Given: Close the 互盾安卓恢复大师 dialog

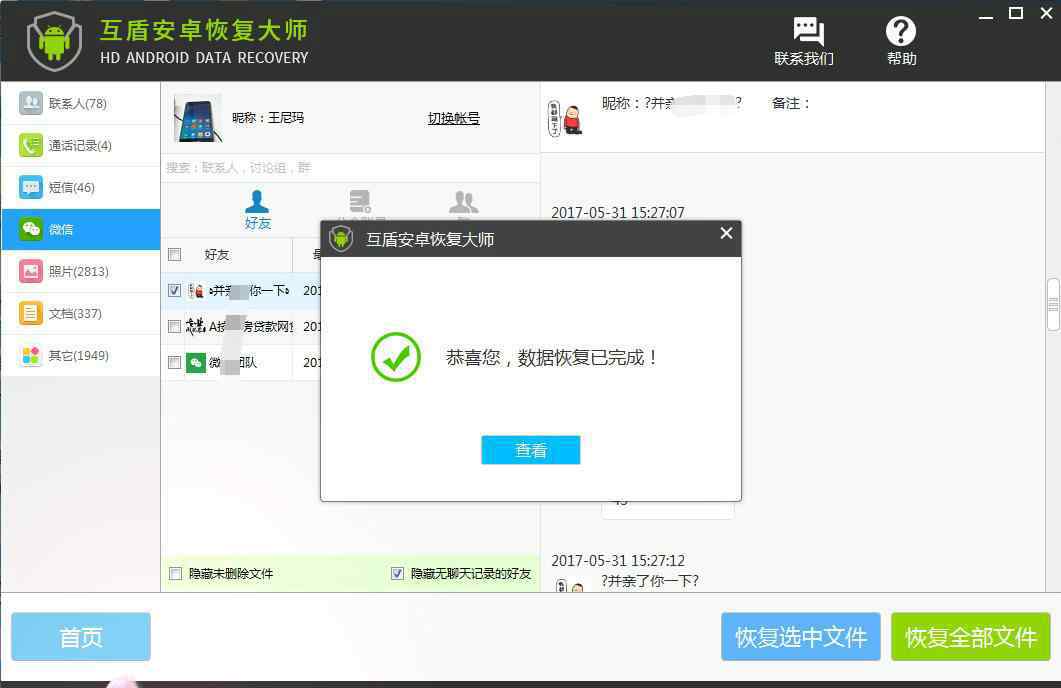Looking at the screenshot, I should tap(726, 233).
